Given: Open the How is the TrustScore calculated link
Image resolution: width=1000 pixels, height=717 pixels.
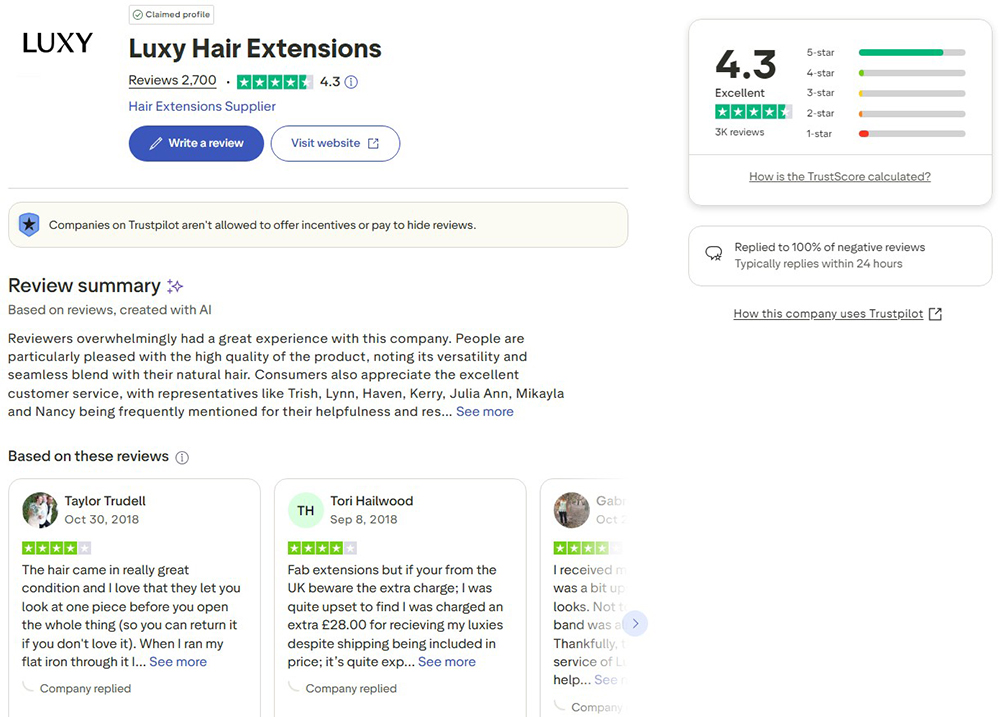Looking at the screenshot, I should point(839,175).
